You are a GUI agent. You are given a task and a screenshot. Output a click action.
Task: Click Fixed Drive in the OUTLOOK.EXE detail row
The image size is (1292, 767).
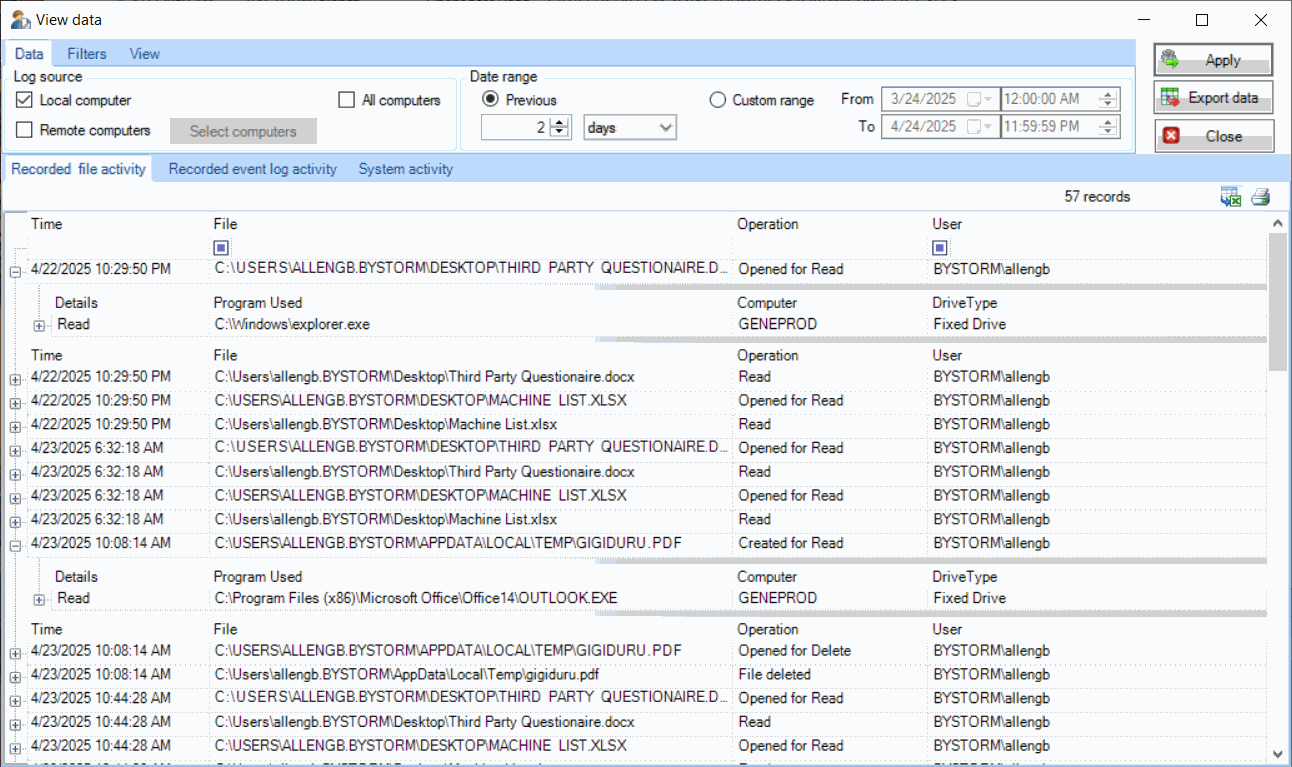969,598
